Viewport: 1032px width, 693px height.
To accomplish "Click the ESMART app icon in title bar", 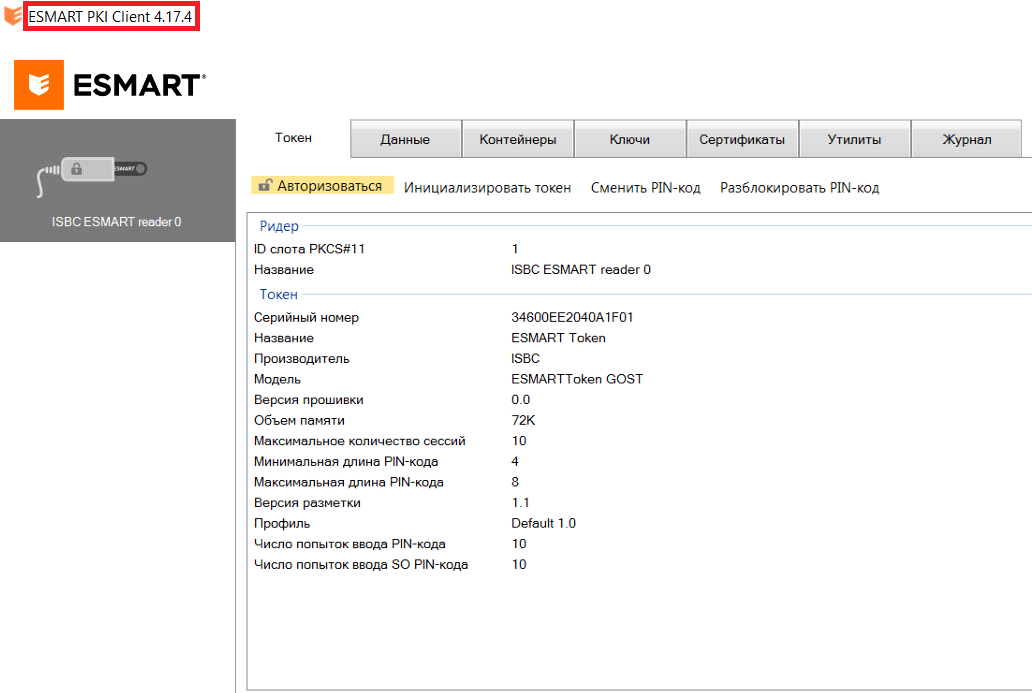I will [x=12, y=18].
